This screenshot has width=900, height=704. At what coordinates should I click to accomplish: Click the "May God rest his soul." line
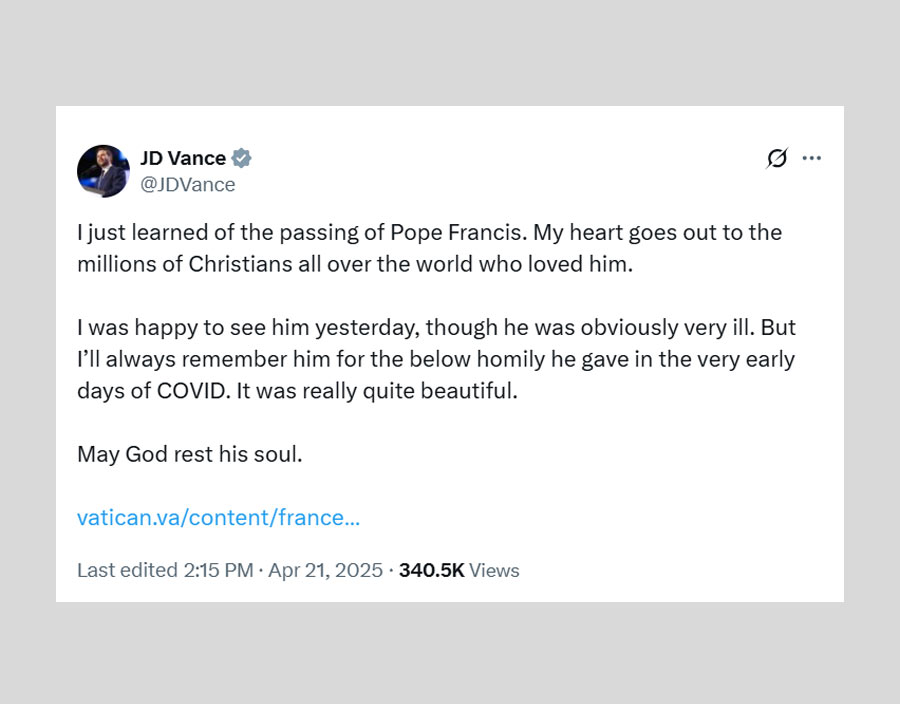[189, 454]
